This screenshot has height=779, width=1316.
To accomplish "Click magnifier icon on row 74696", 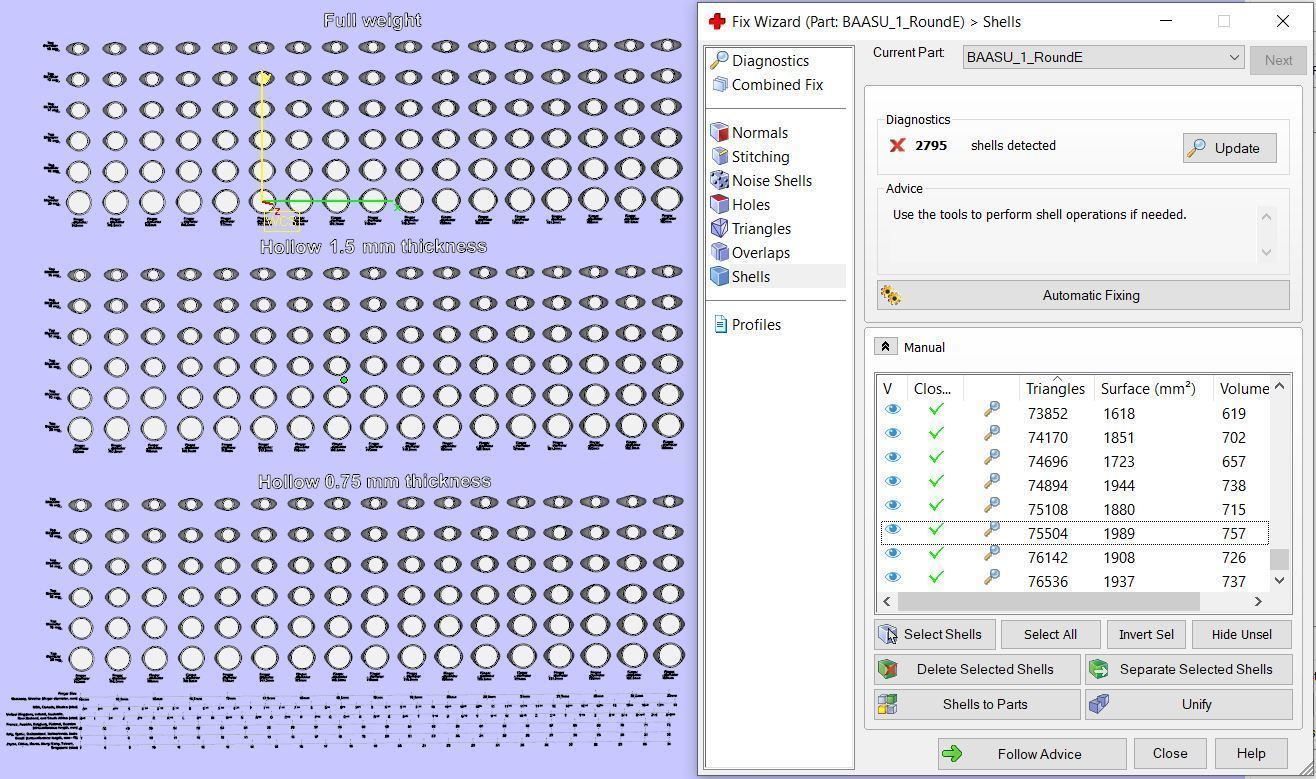I will tap(991, 457).
